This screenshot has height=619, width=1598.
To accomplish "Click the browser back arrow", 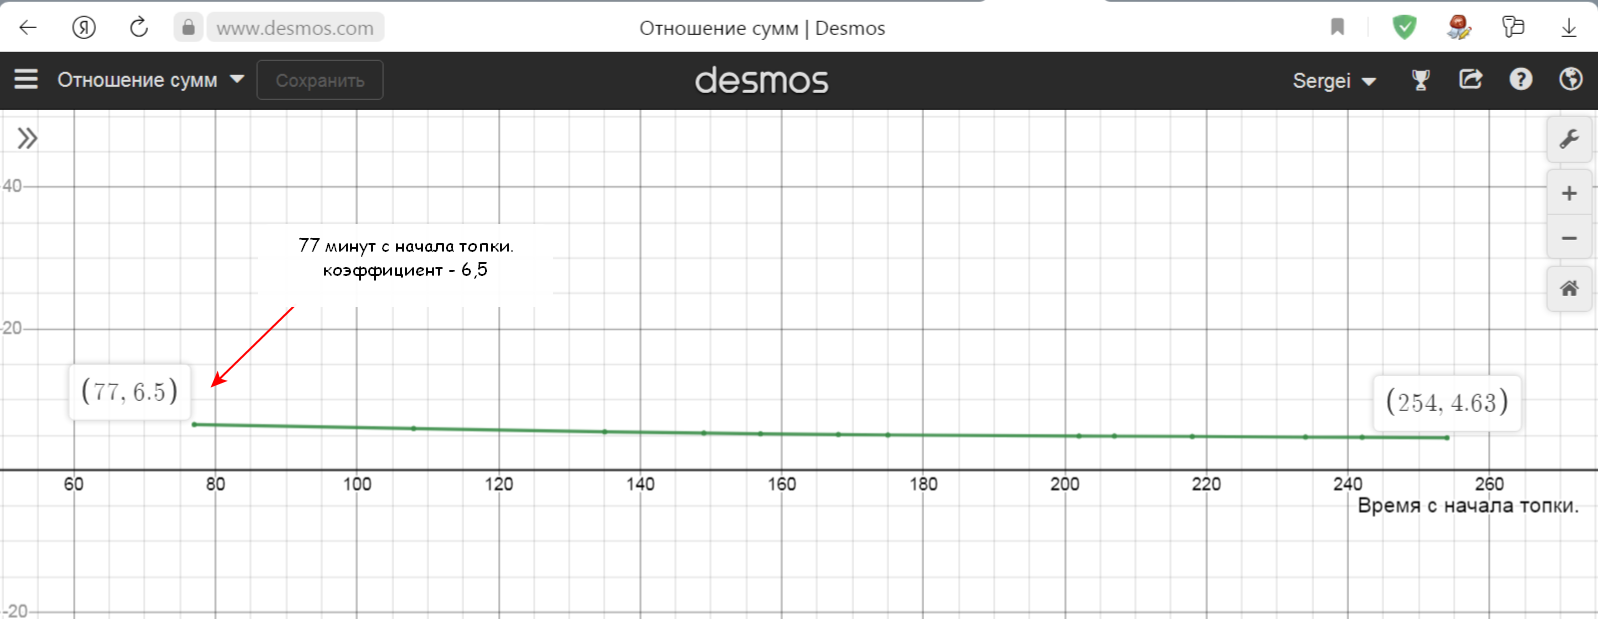I will (x=28, y=28).
